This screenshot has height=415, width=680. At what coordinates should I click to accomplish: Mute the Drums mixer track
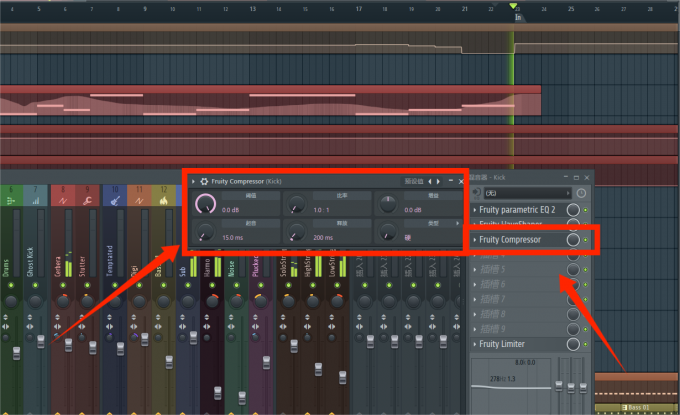click(x=11, y=285)
